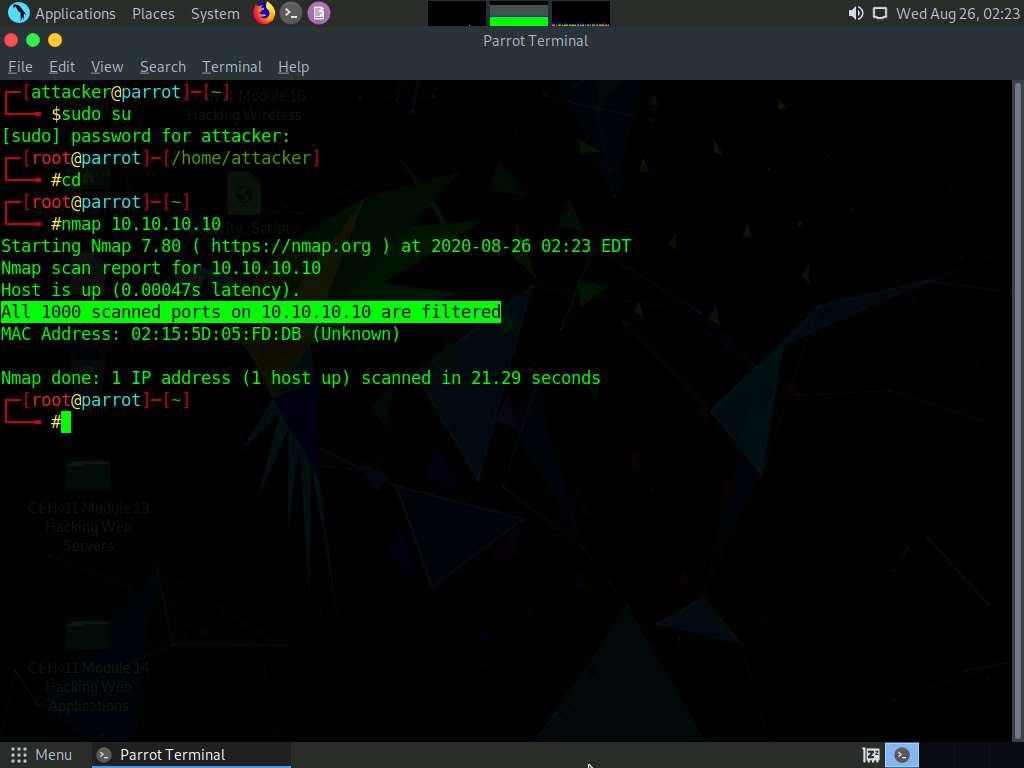Click the '$sudo su' command text
The image size is (1024, 768).
(91, 114)
